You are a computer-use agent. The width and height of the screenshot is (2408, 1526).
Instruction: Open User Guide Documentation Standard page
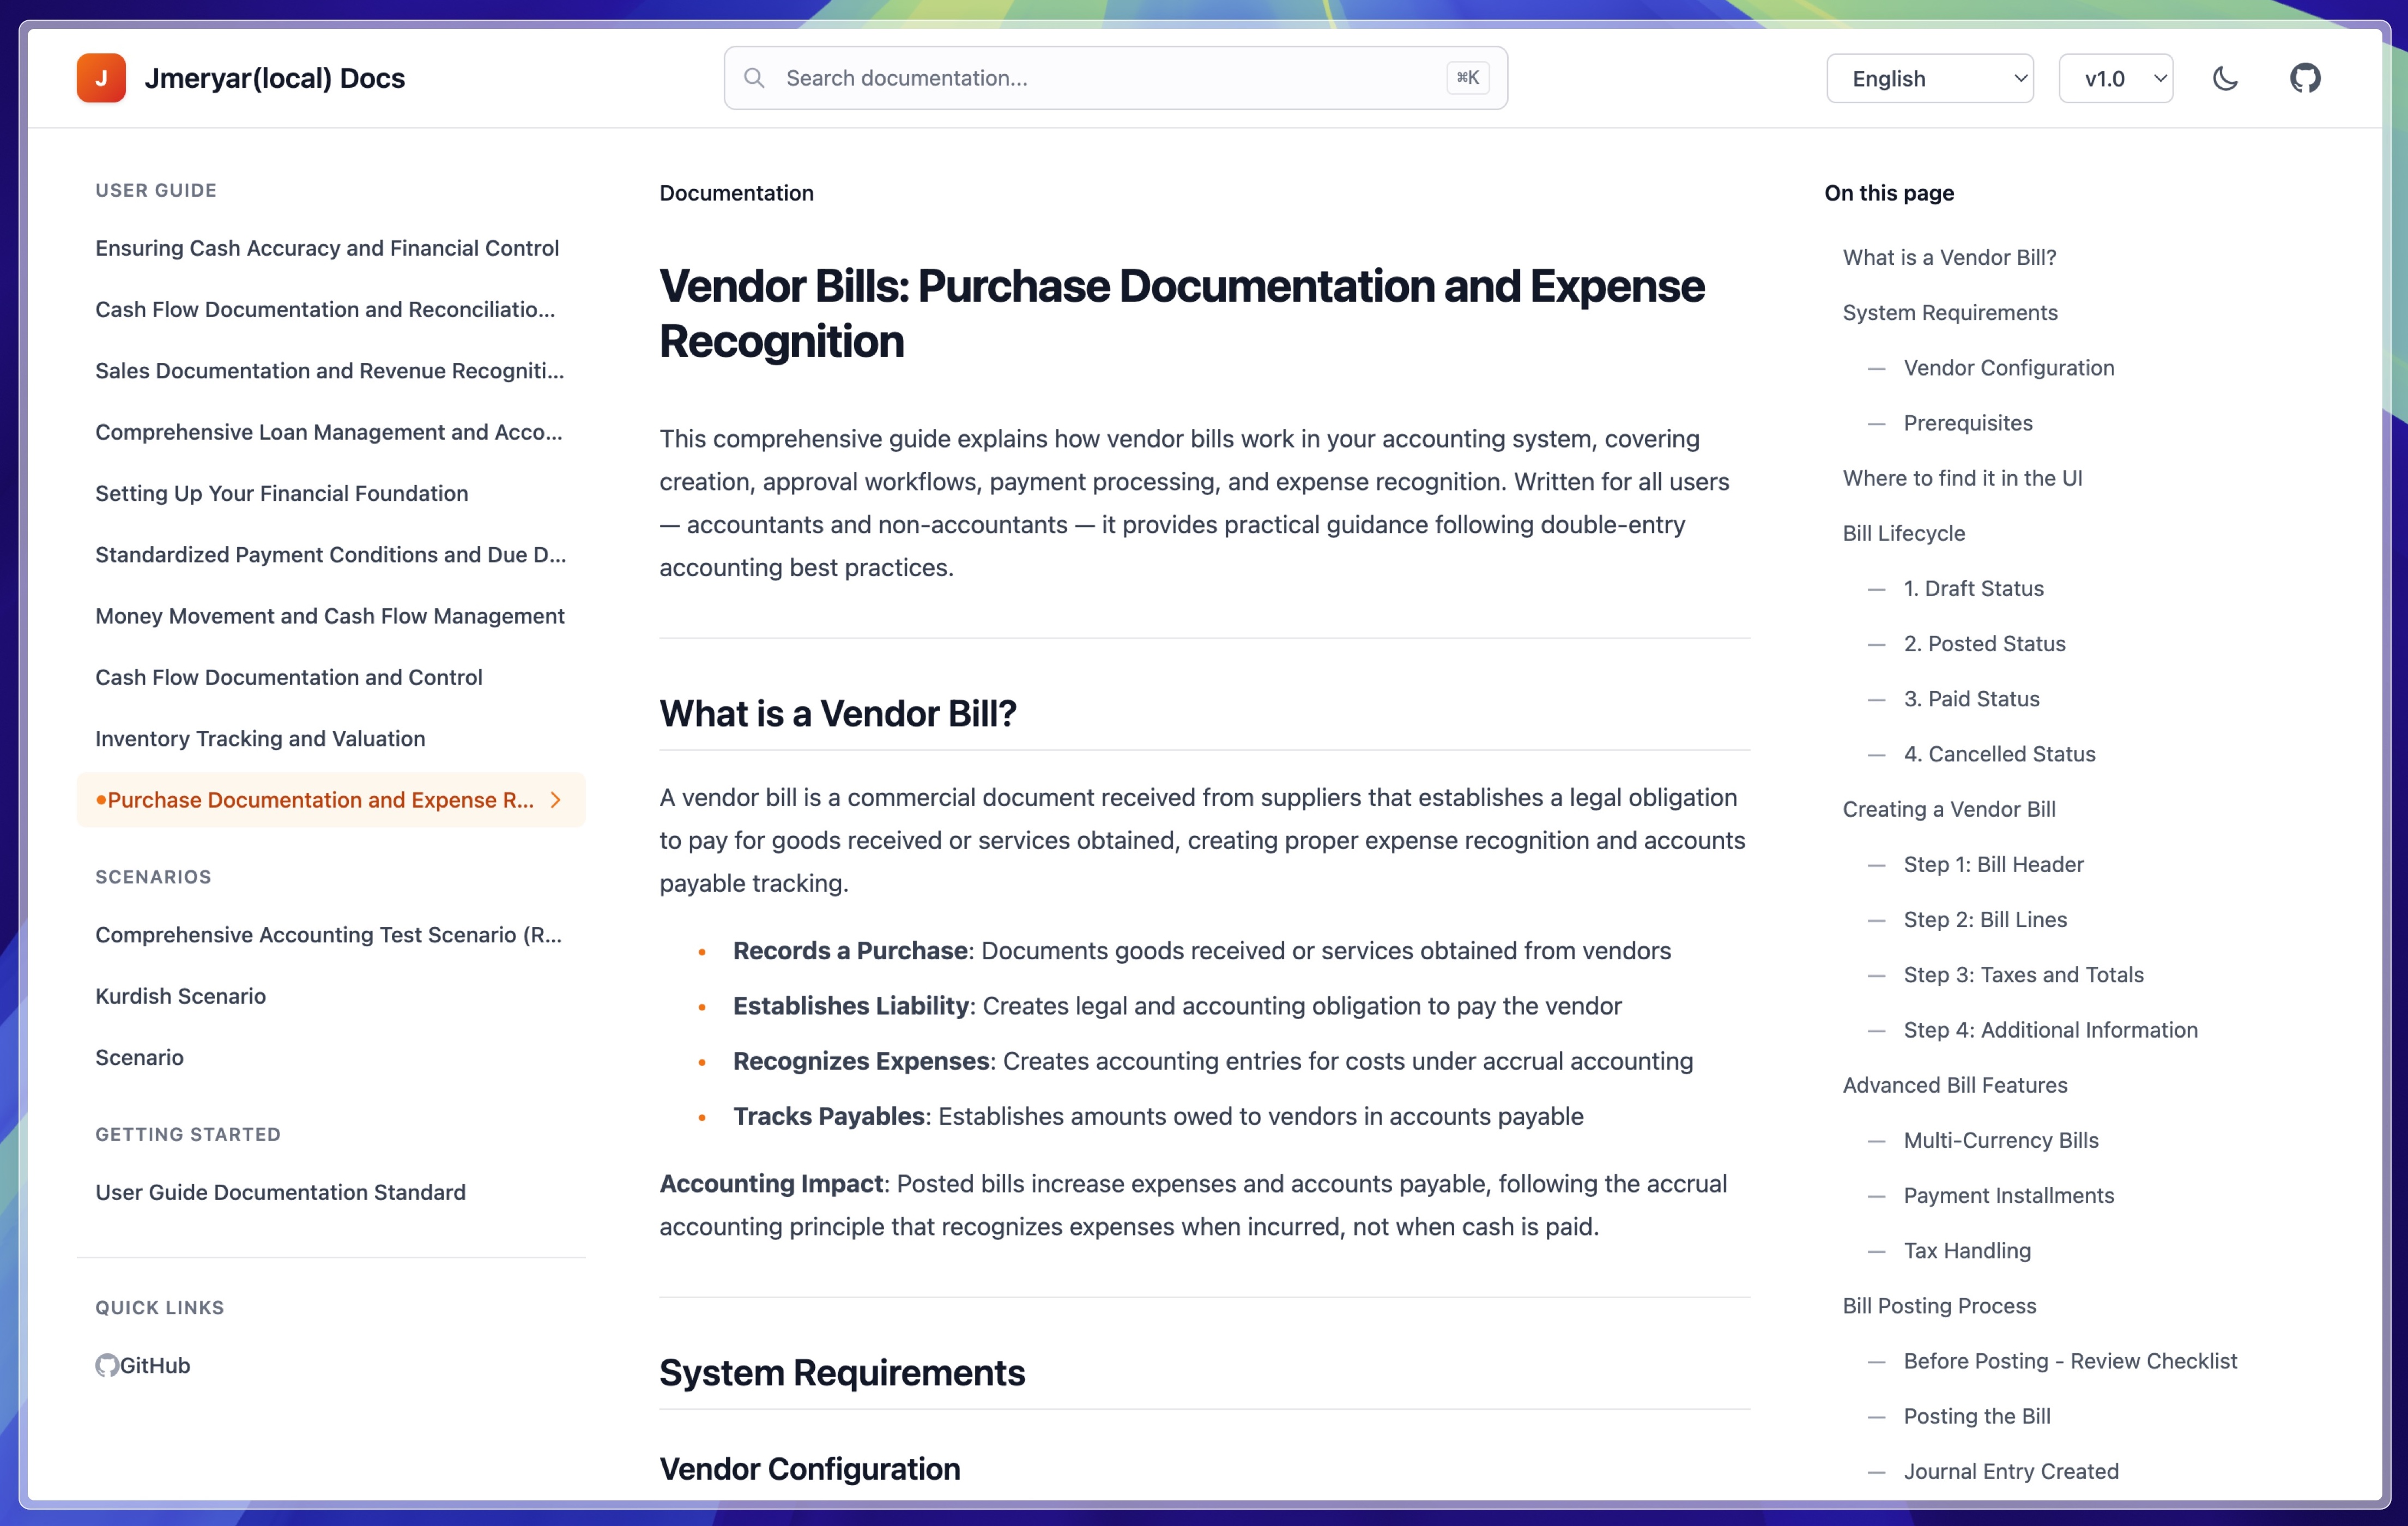(280, 1192)
